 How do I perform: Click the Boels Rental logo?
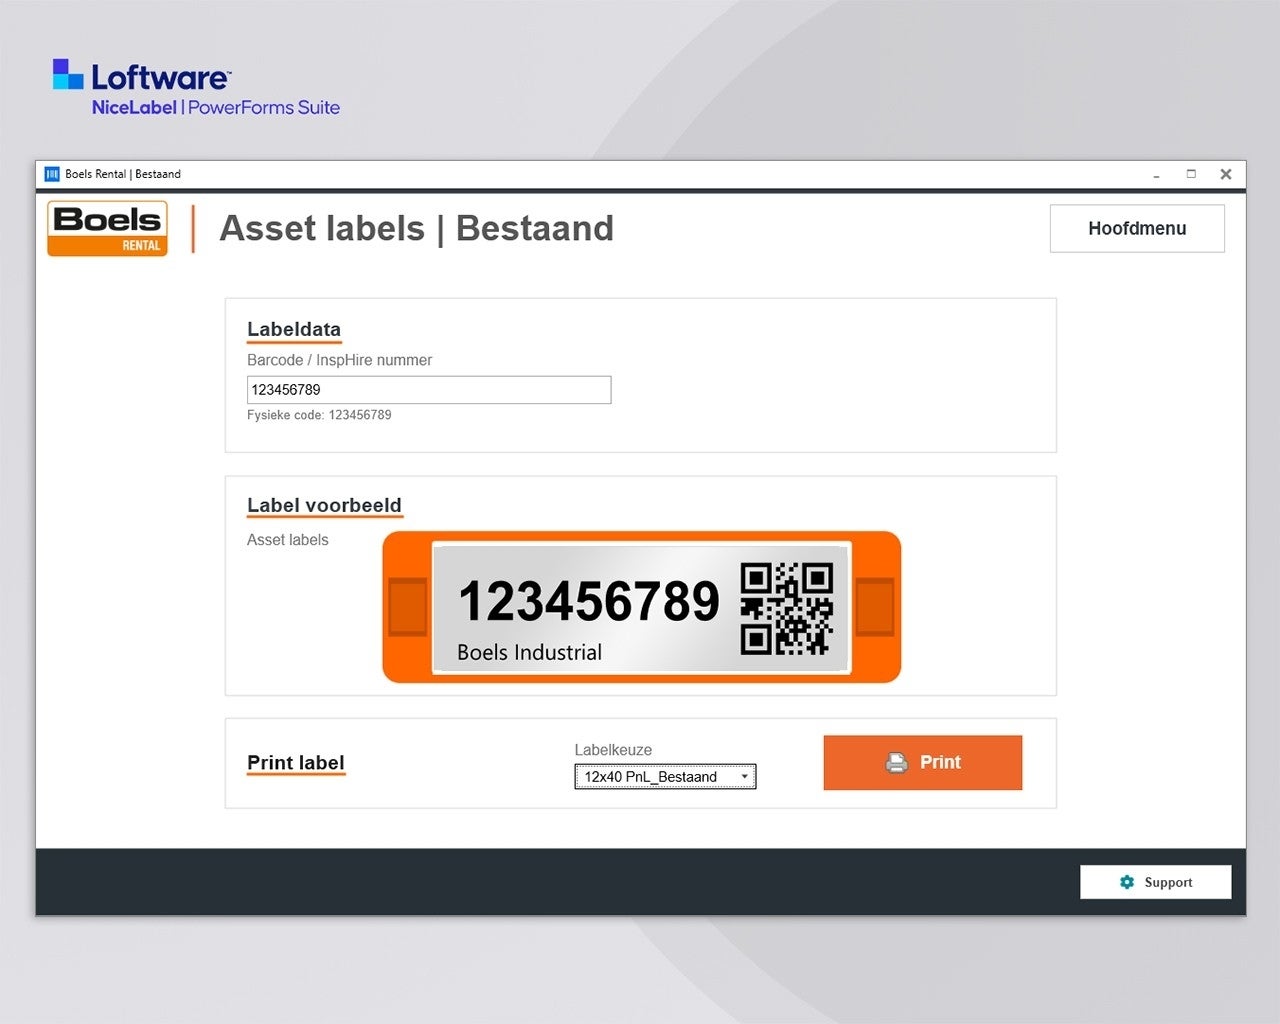(x=107, y=229)
